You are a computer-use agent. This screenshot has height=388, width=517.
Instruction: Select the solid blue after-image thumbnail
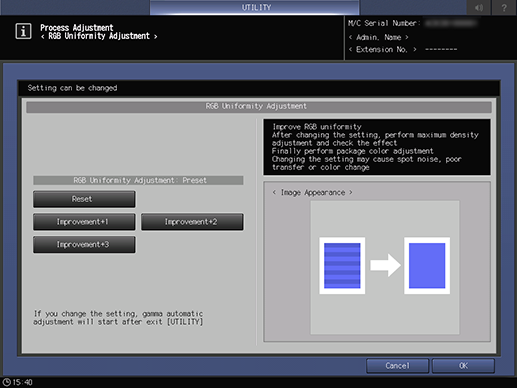point(427,266)
